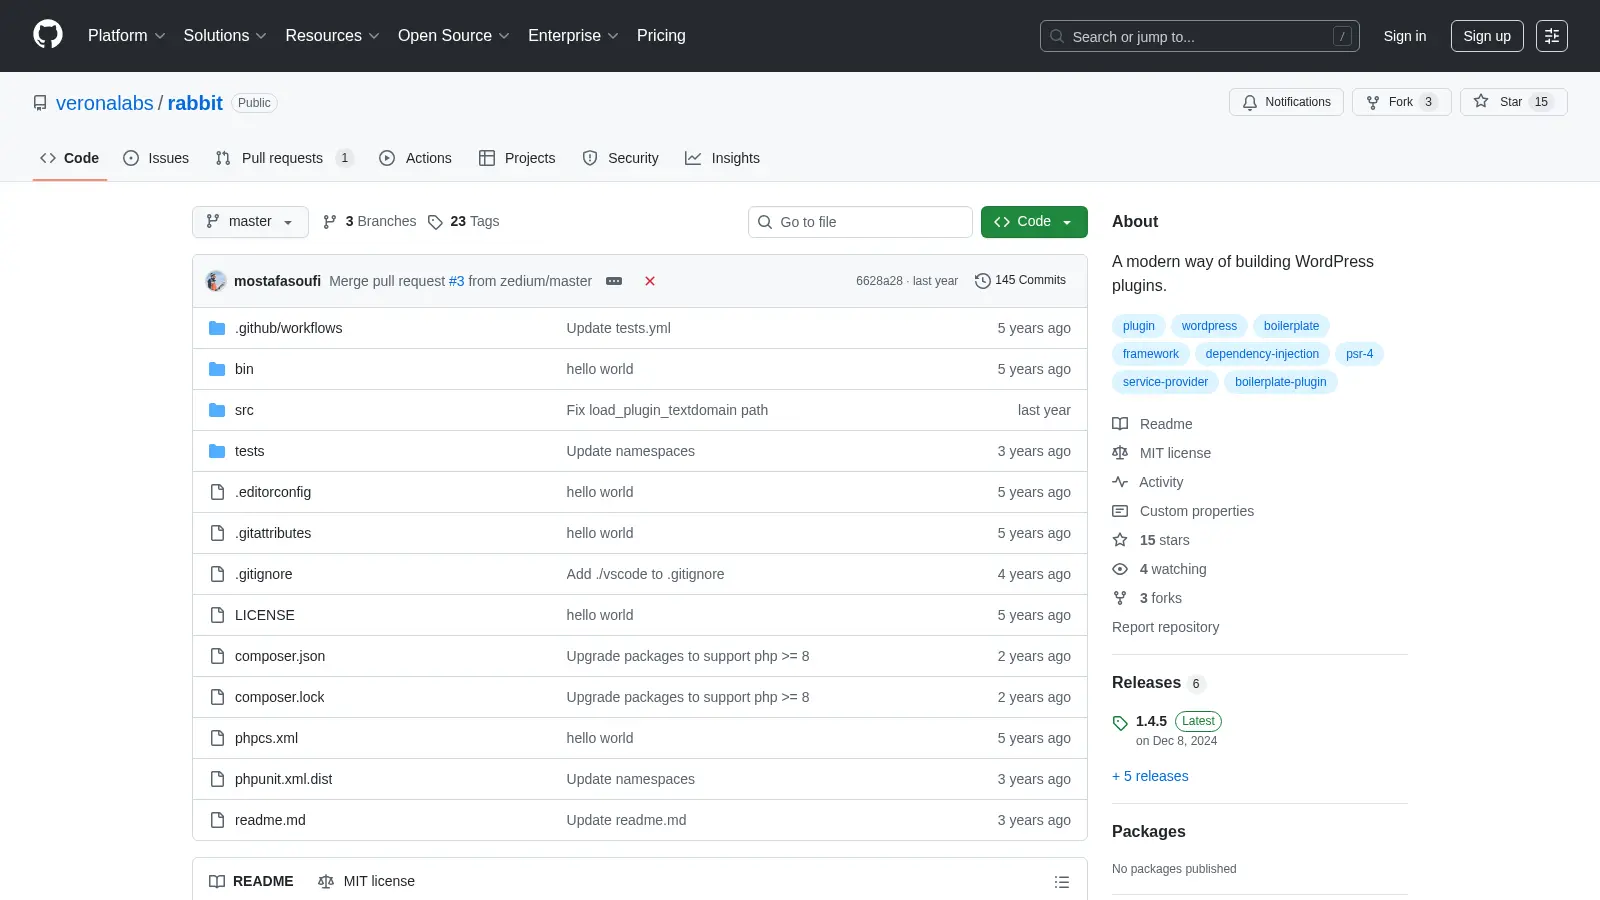Open the README outline list icon
The image size is (1600, 900).
click(1062, 882)
